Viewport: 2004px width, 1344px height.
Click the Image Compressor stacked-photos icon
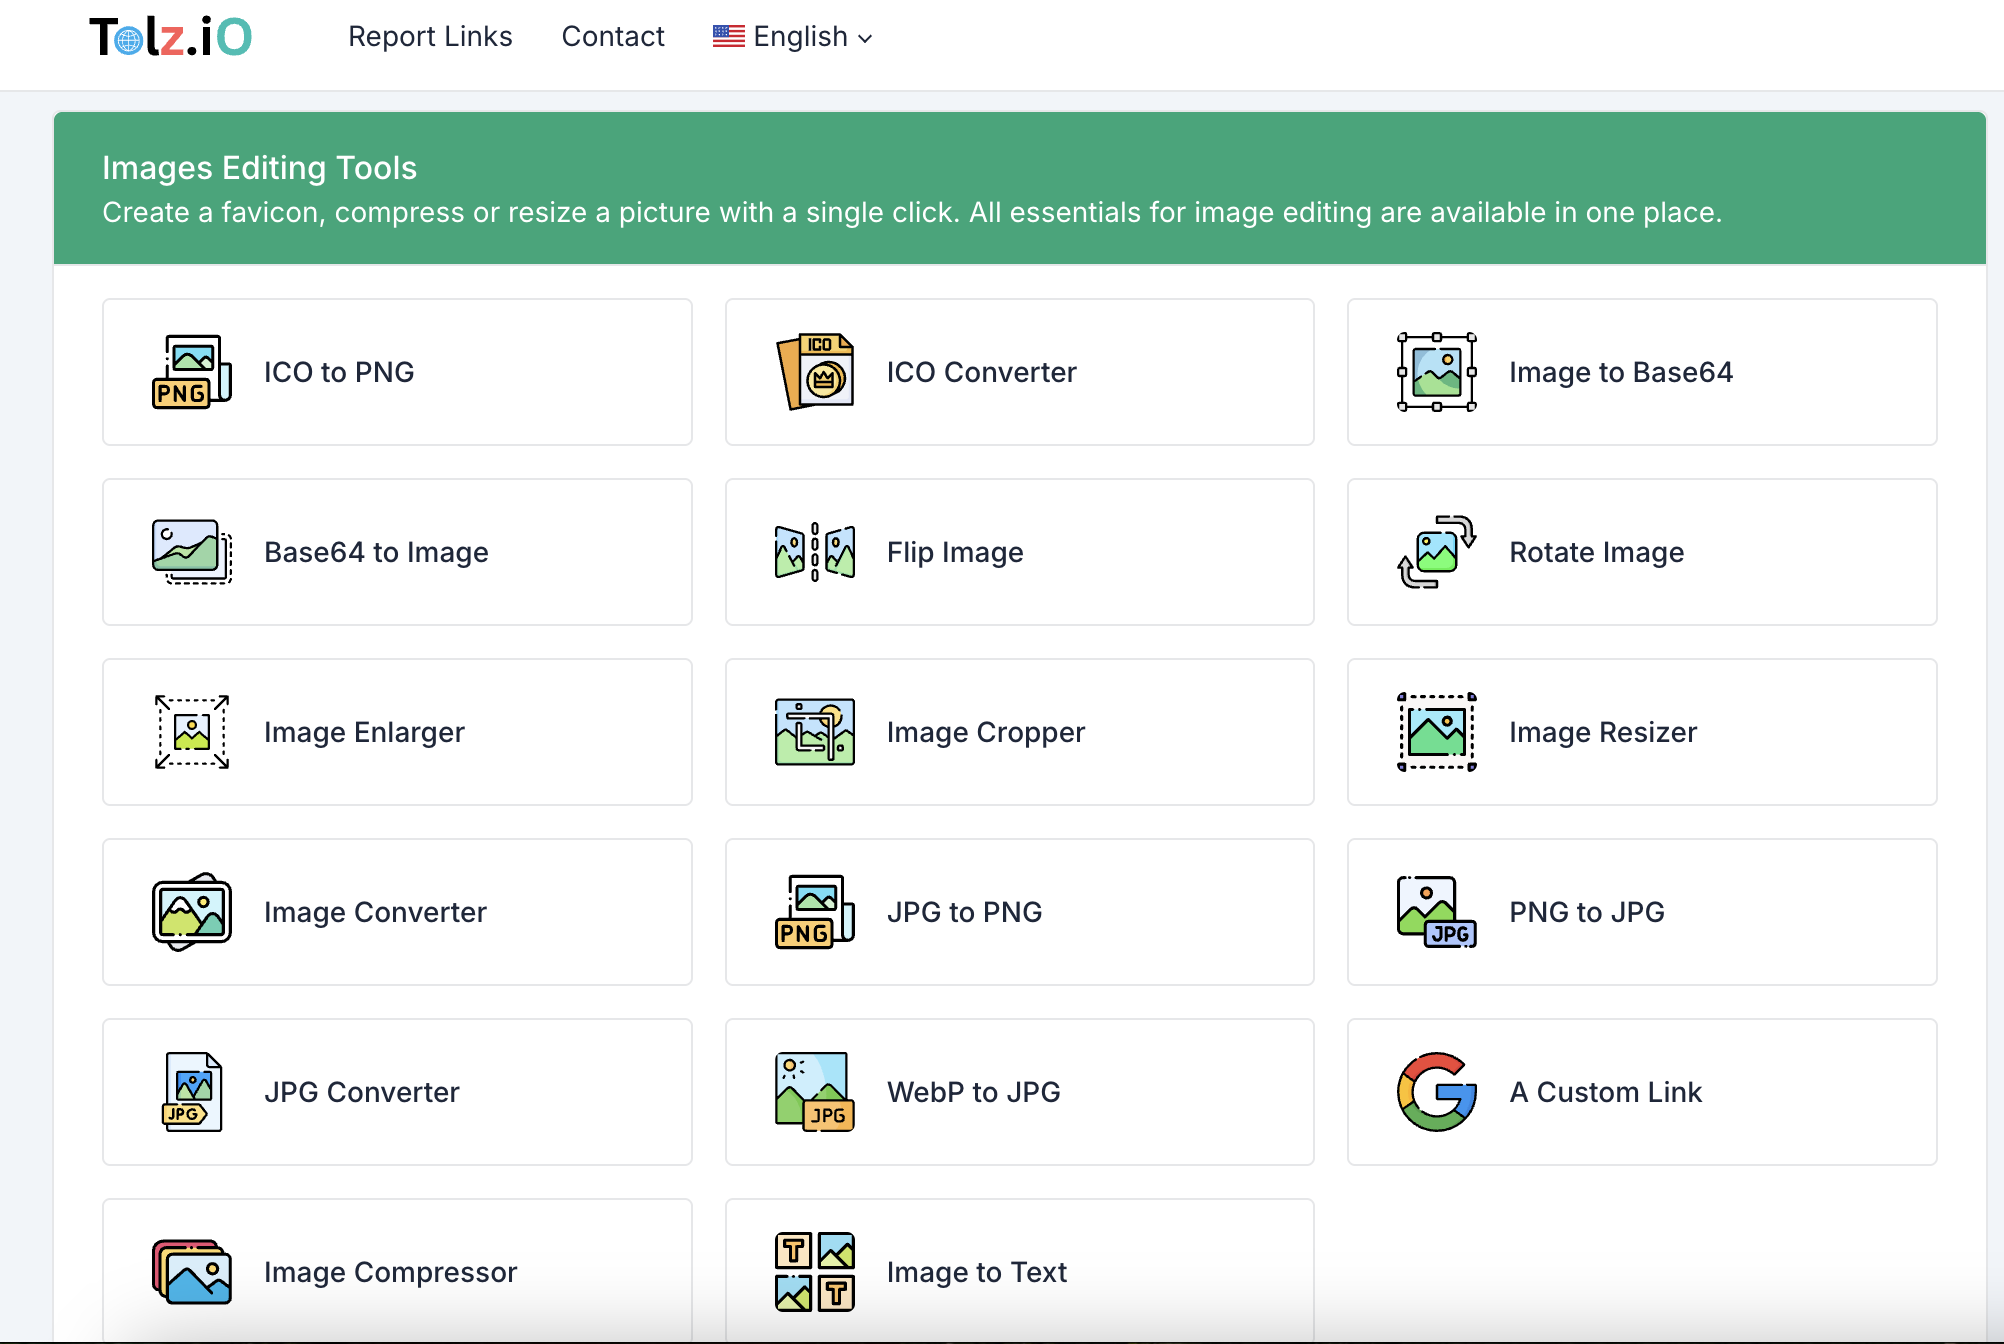point(192,1272)
